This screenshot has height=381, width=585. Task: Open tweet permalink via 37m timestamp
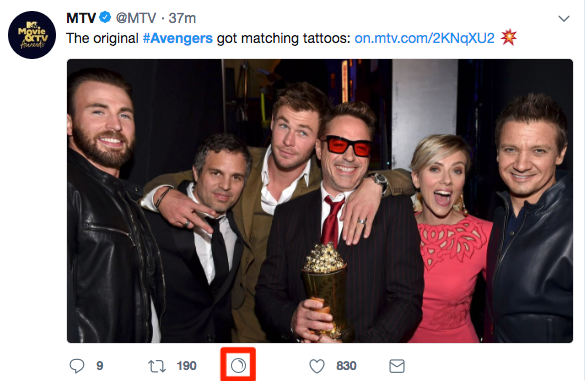click(x=182, y=18)
